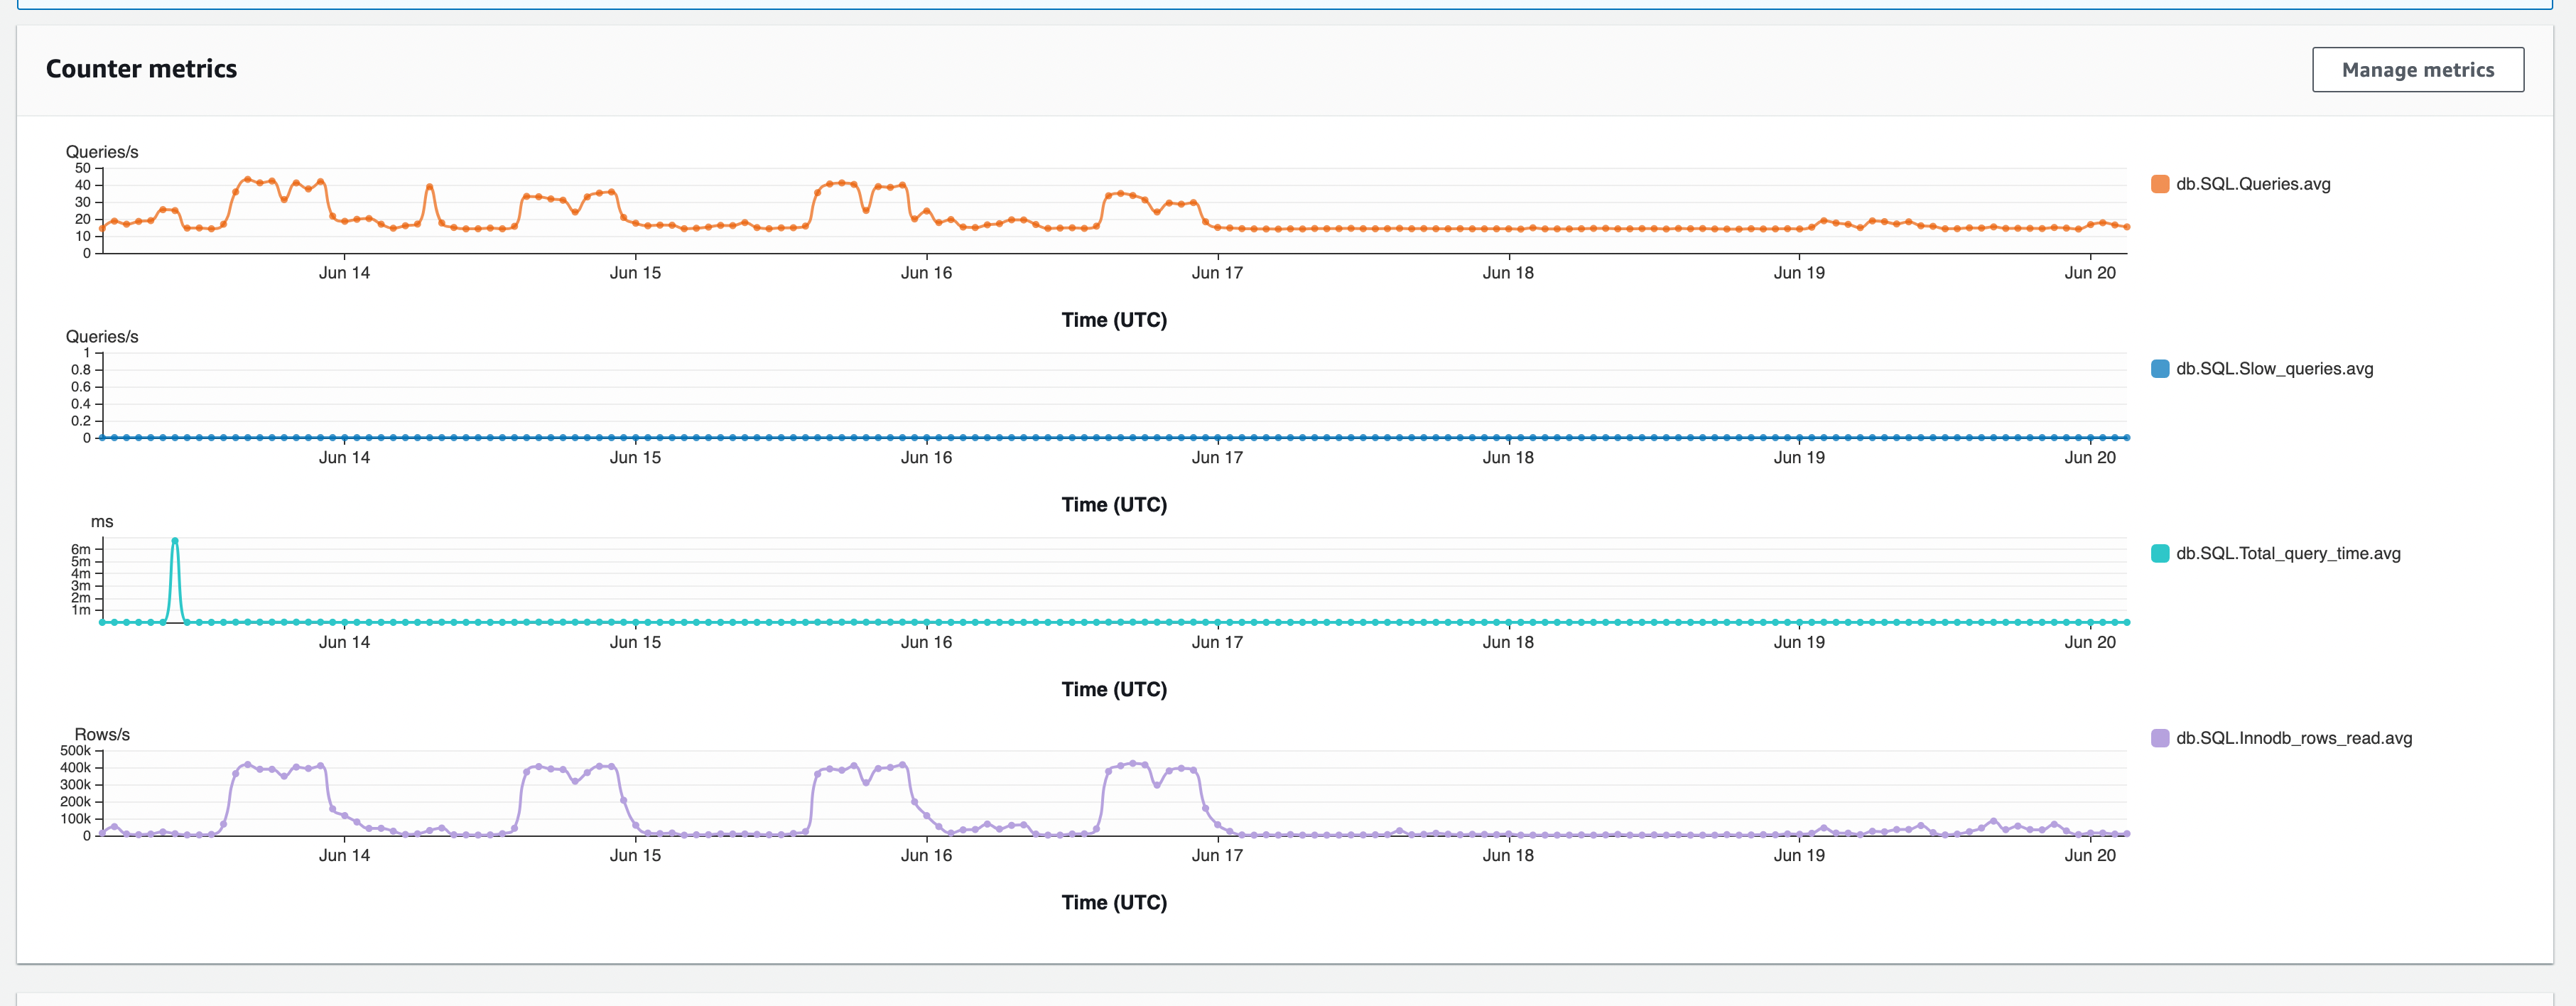Click the Rows/s axis label

click(102, 735)
